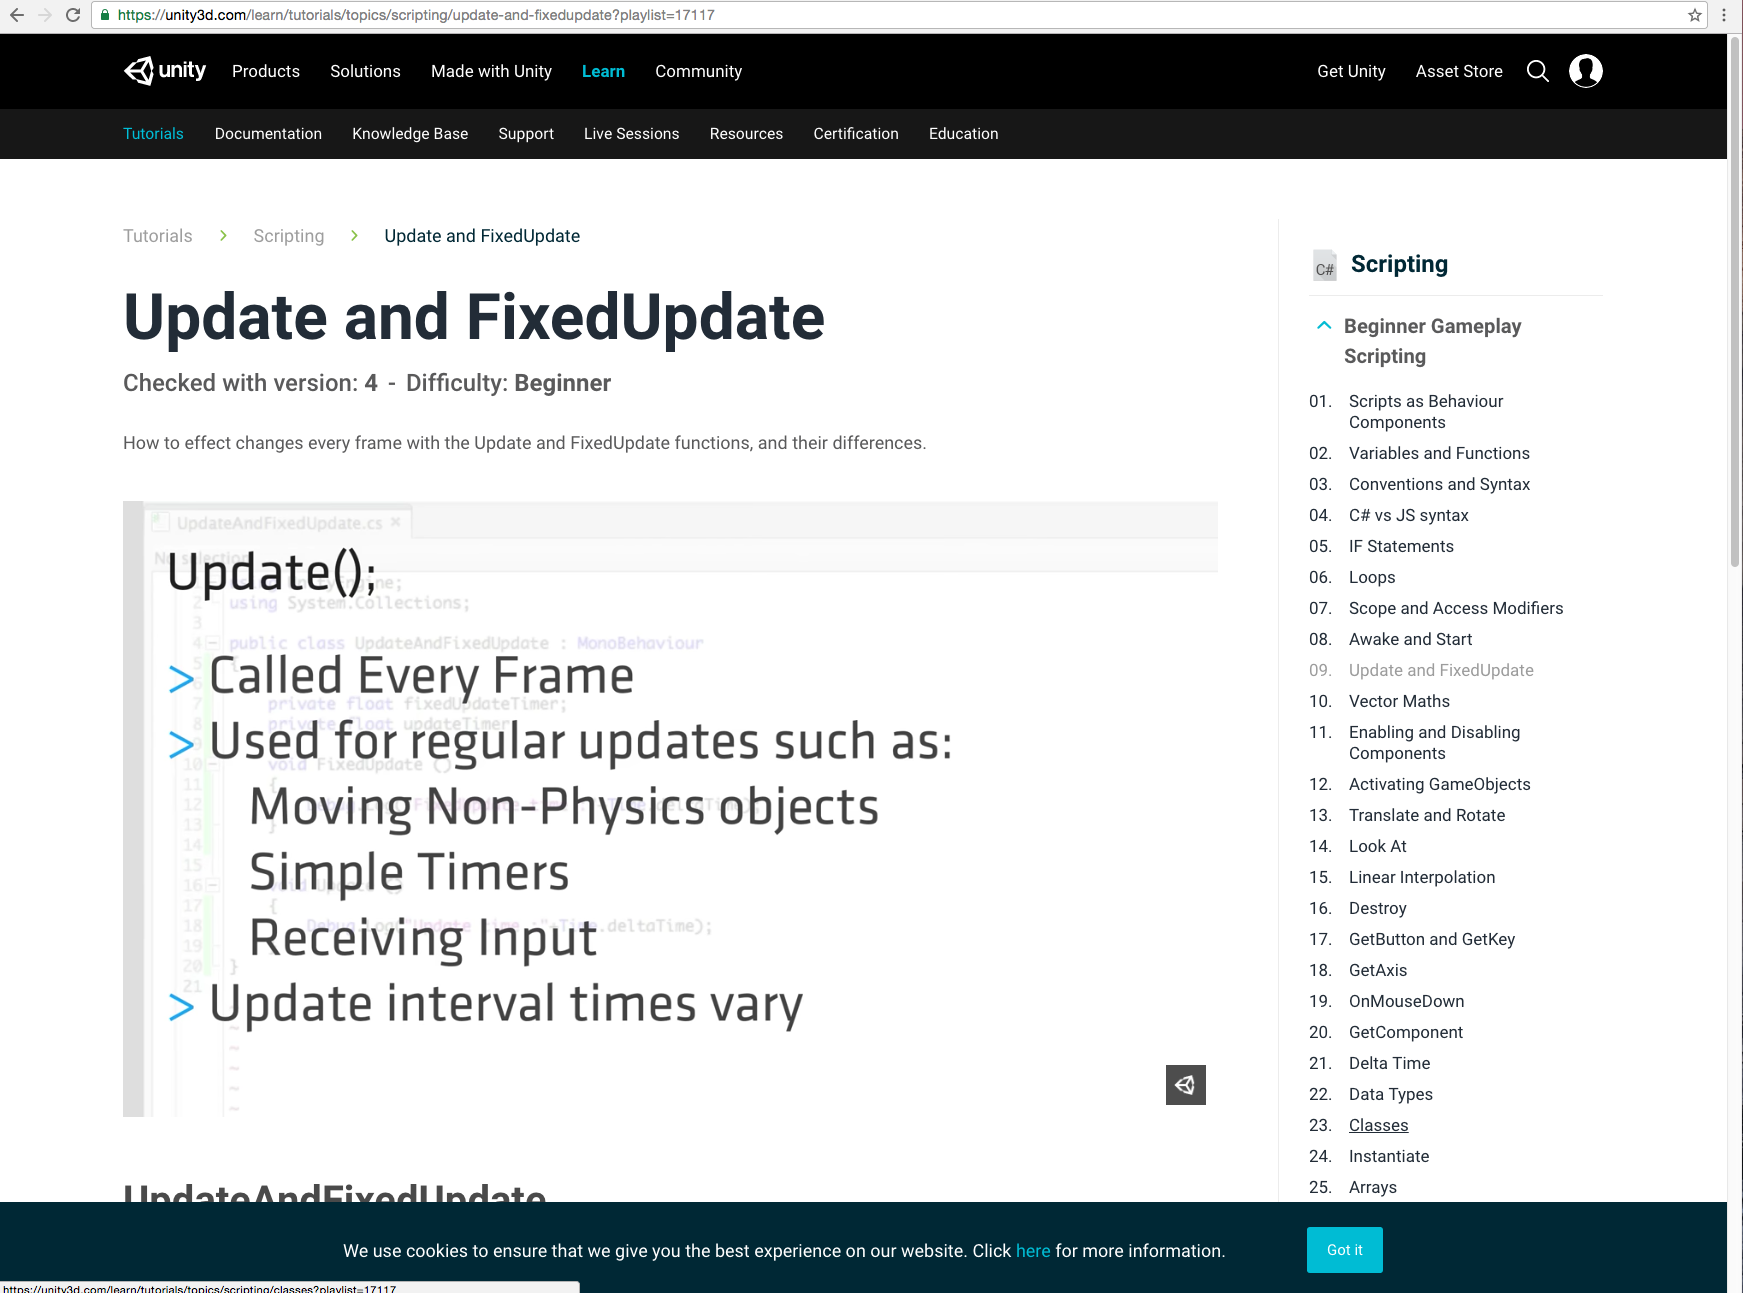This screenshot has width=1743, height=1293.
Task: Open lesson 12 Activating GameObjects
Action: (1439, 784)
